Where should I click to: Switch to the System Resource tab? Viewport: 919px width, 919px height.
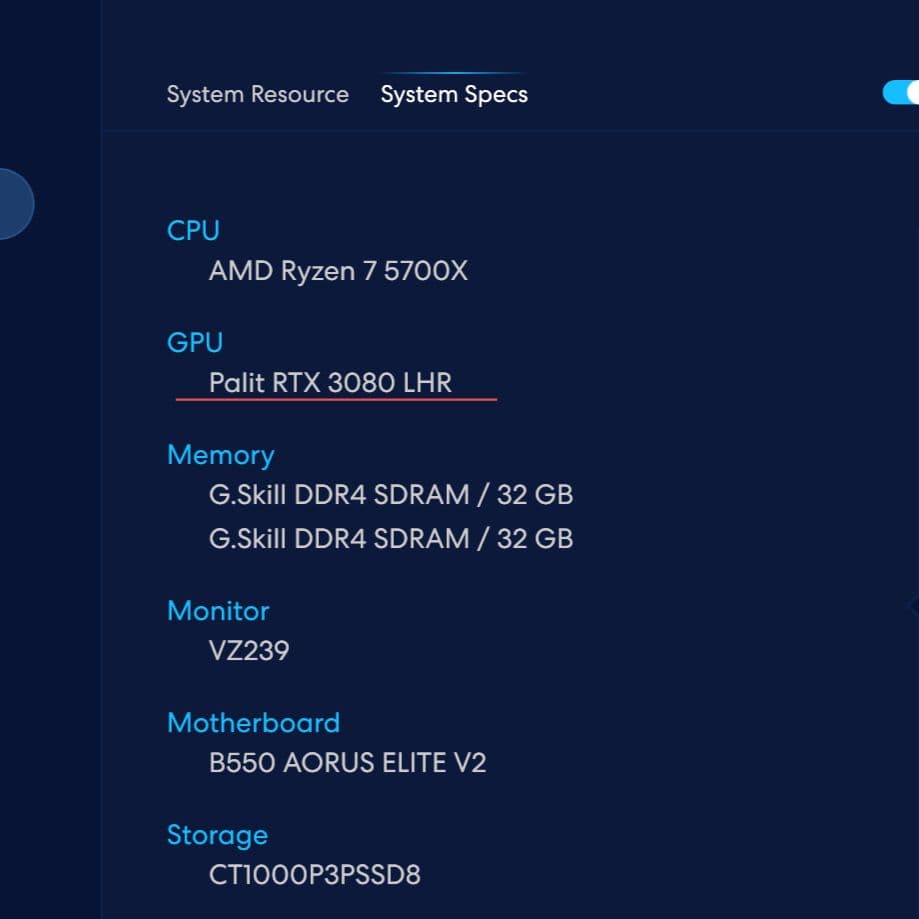point(257,94)
